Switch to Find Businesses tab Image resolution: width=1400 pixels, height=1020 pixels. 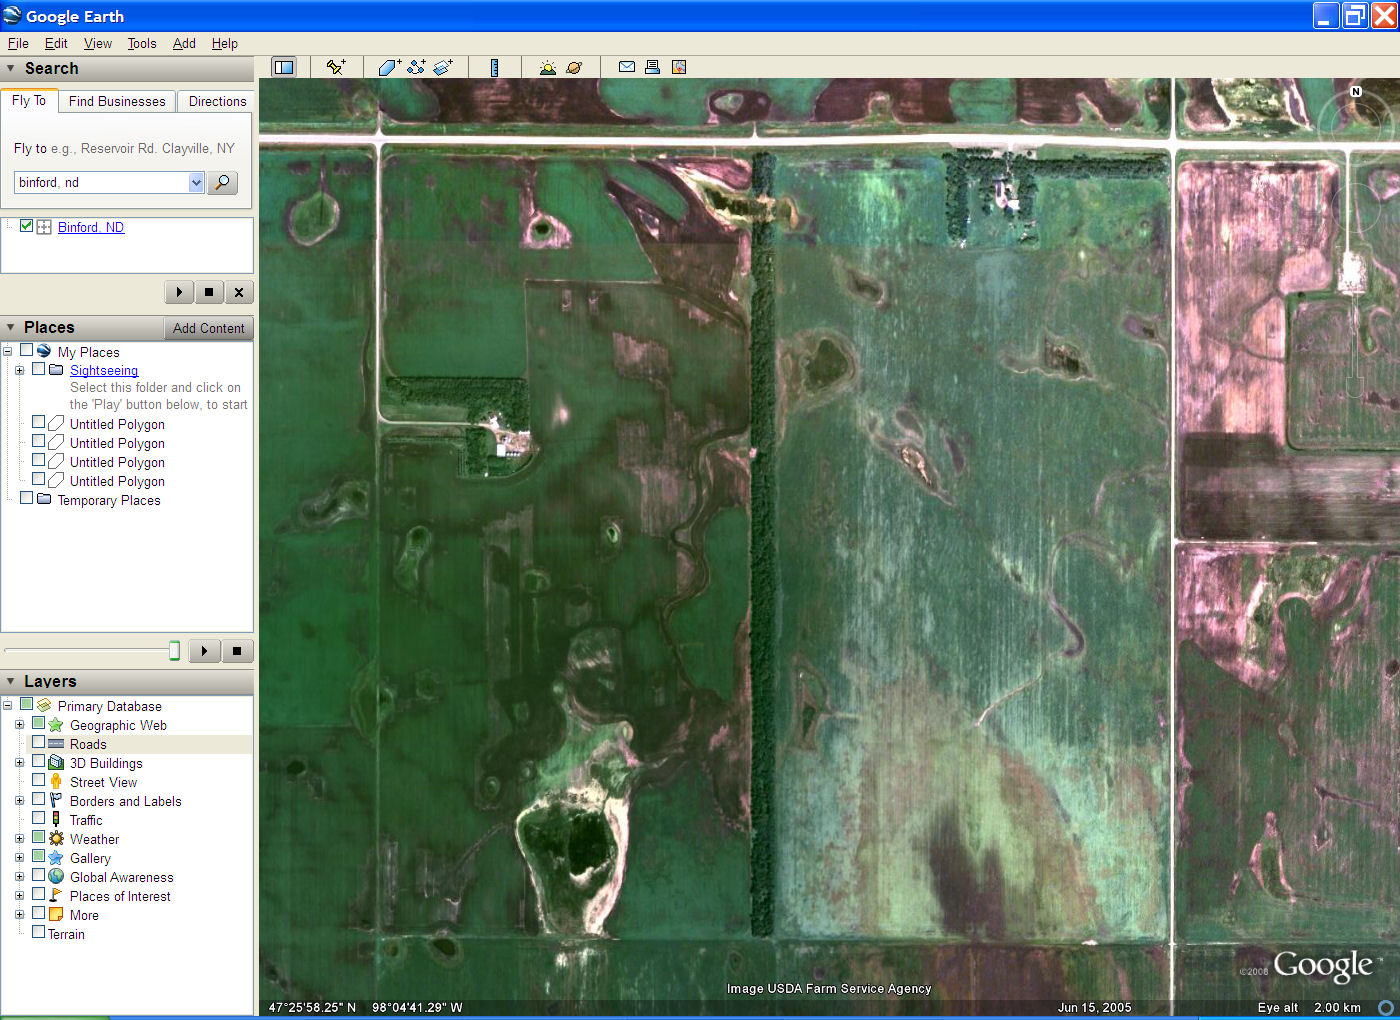pyautogui.click(x=117, y=101)
